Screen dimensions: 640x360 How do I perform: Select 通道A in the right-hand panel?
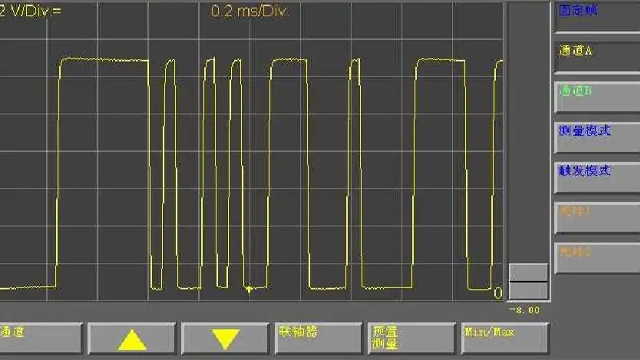click(597, 58)
